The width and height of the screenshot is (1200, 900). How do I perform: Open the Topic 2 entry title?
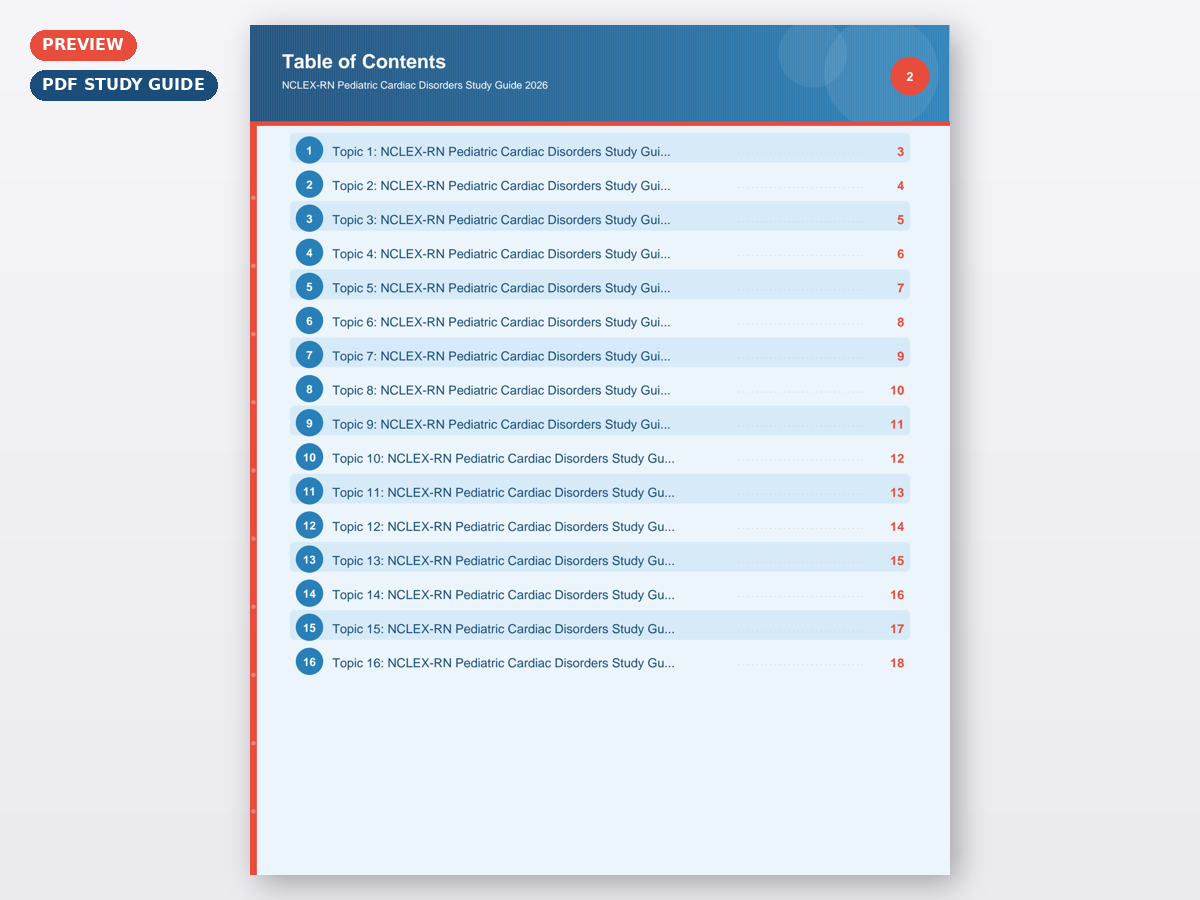[501, 186]
